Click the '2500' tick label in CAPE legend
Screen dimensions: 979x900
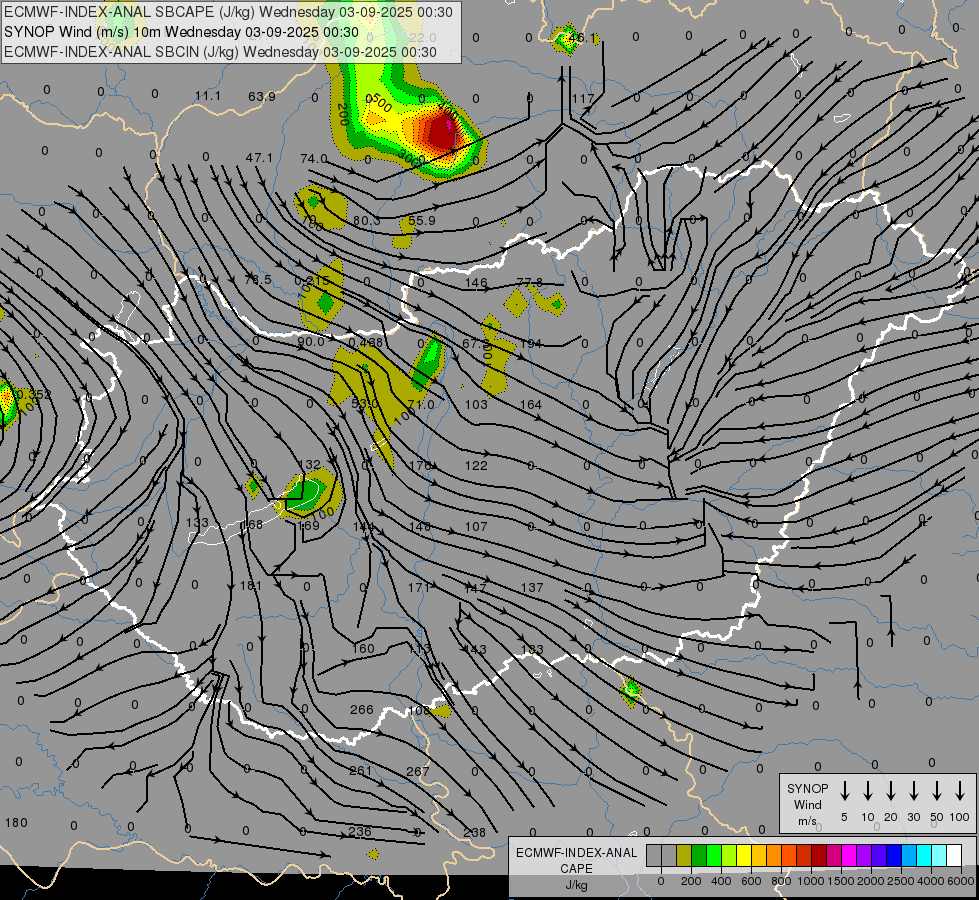pos(901,881)
